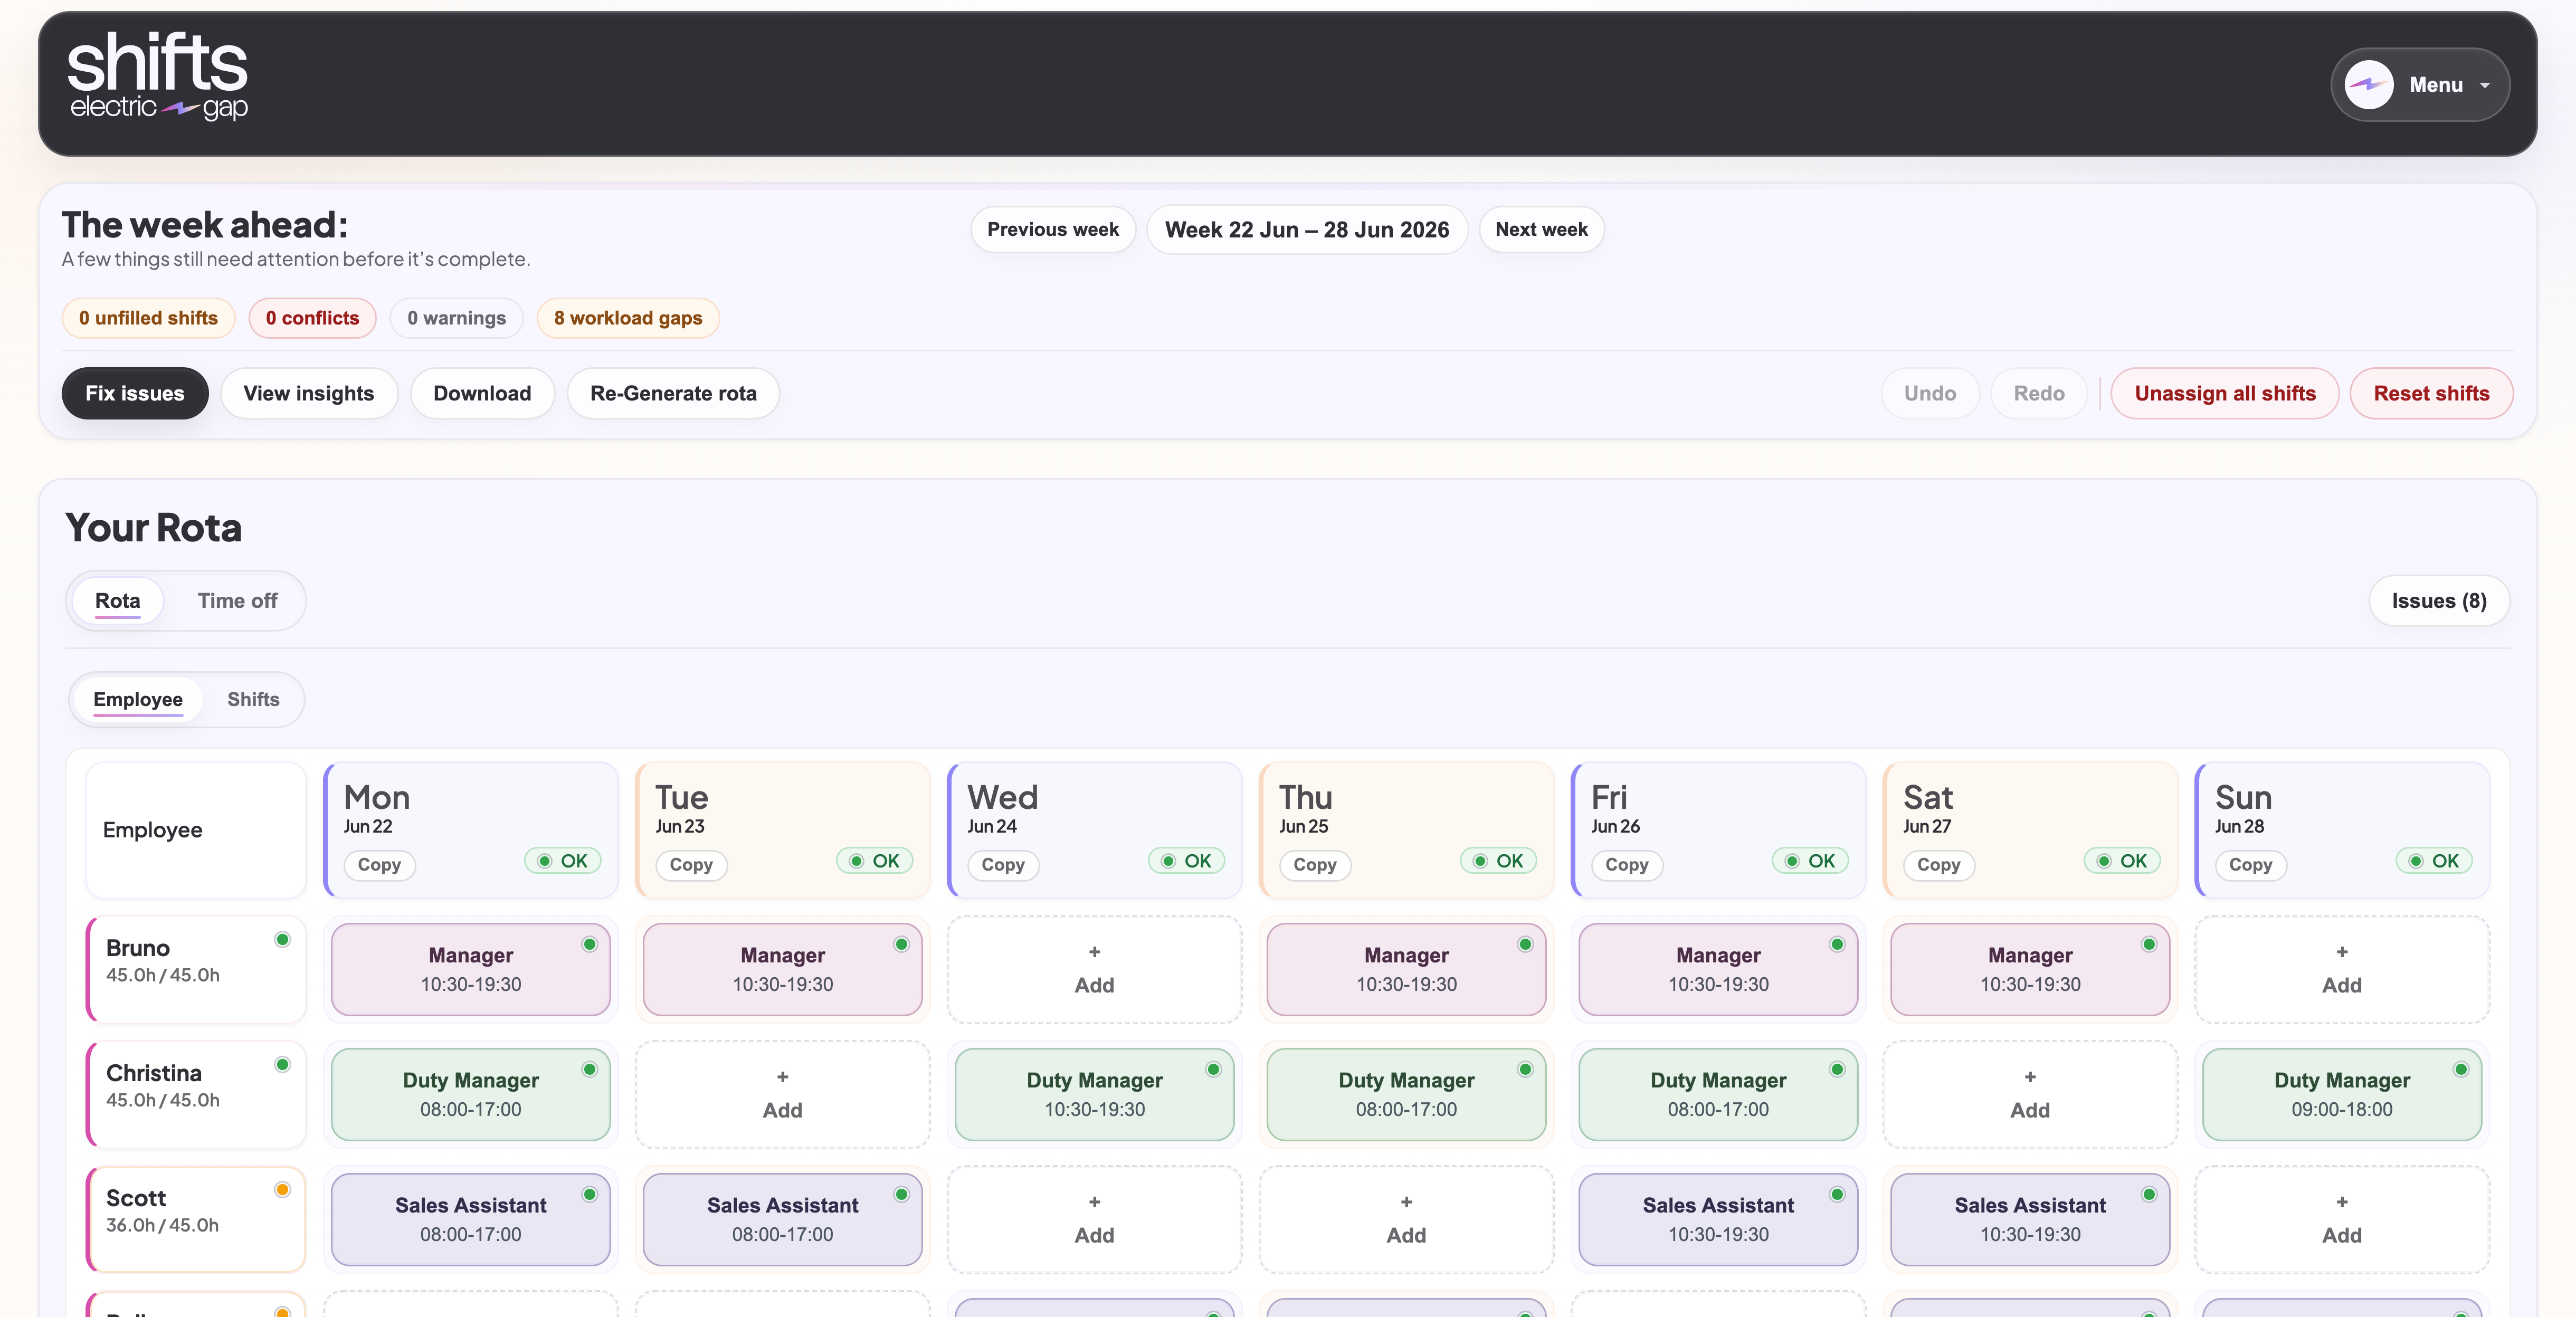Image resolution: width=2576 pixels, height=1317 pixels.
Task: Open View insights
Action: coord(309,393)
